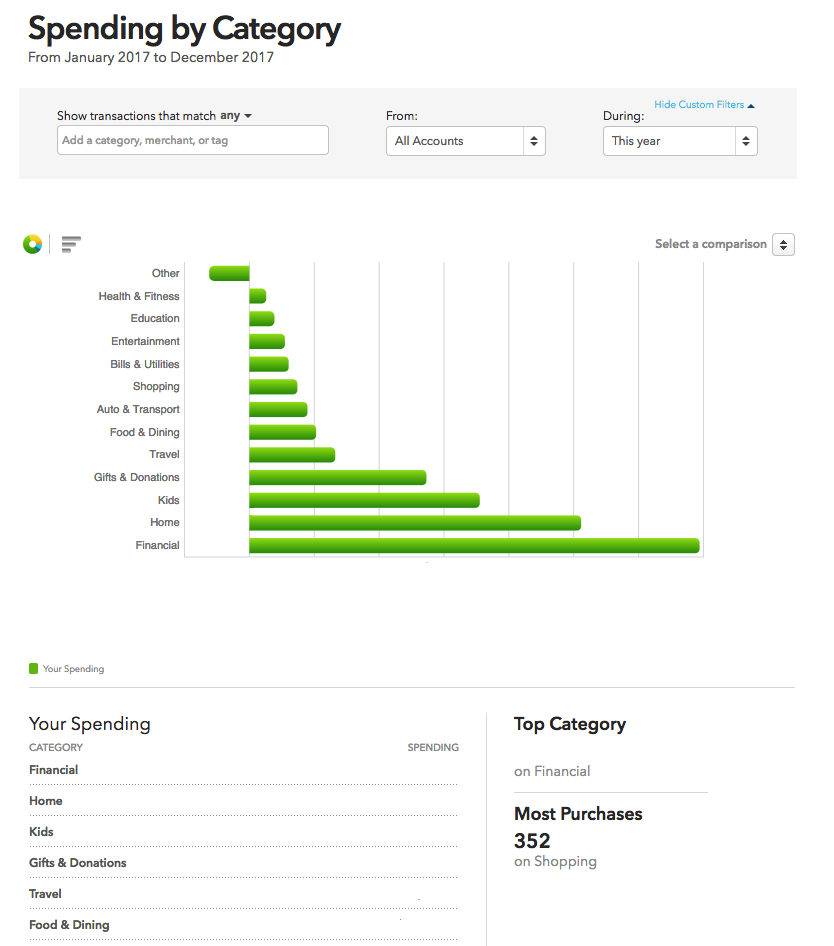Click the 'on Financial' top category text
Viewport: 834px width, 946px height.
point(552,771)
